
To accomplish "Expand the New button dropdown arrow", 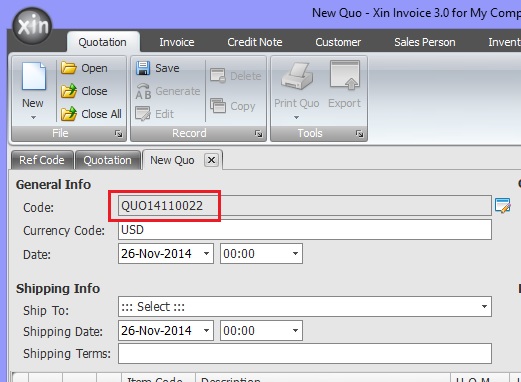I will coord(33,117).
